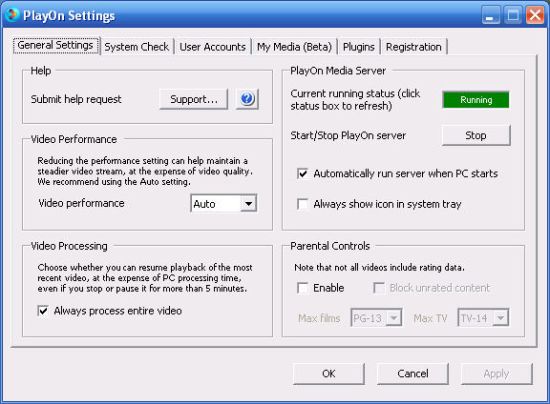The height and width of the screenshot is (404, 550).
Task: Click the greyed-out Apply button
Action: (x=496, y=374)
